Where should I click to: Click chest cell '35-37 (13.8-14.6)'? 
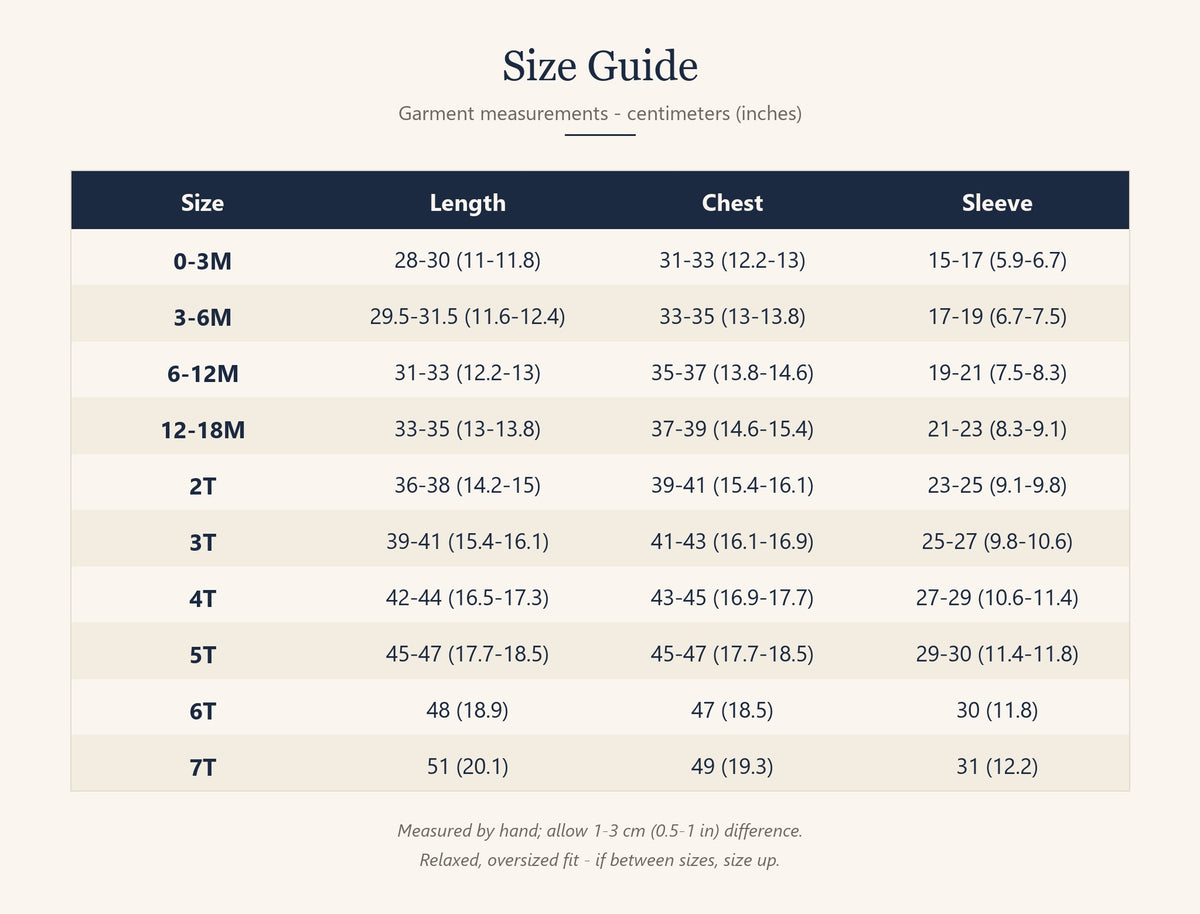[x=732, y=373]
